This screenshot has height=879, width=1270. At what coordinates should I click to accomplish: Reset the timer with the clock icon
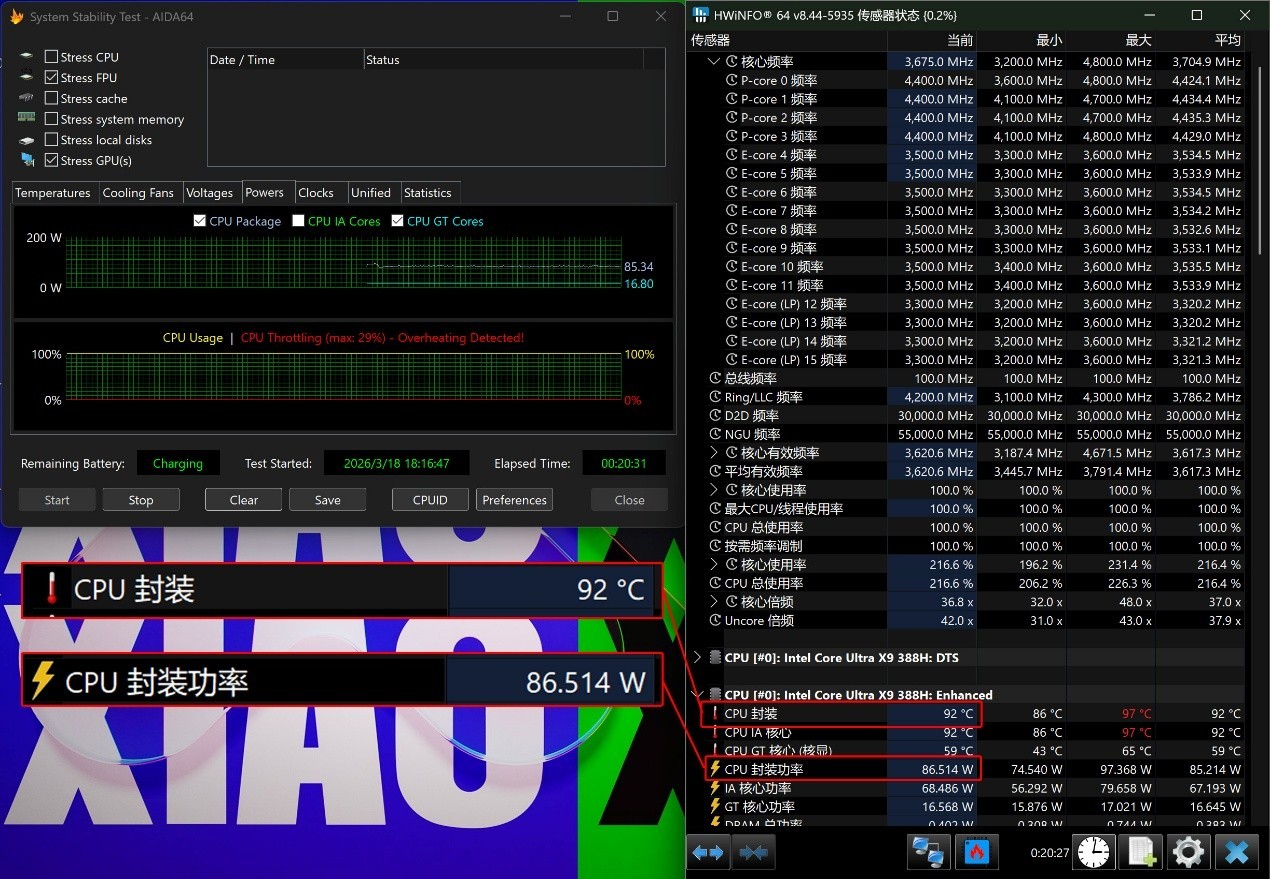[x=1093, y=852]
